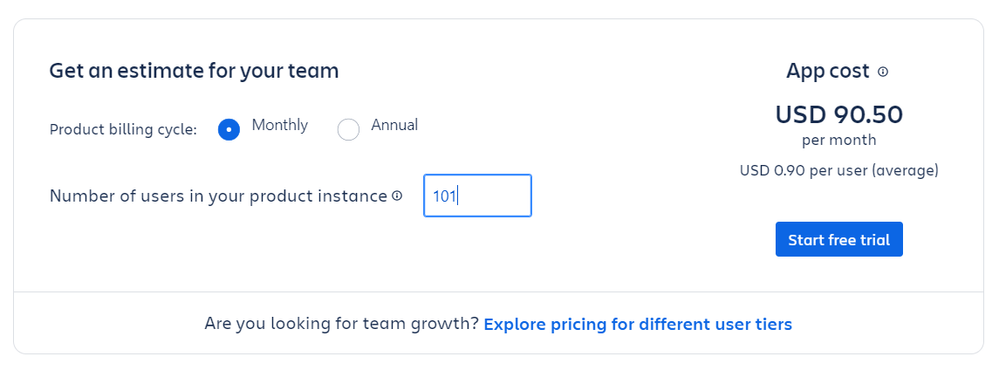Viewport: 999px width, 371px height.
Task: Click the 'Annual' label text
Action: tap(394, 125)
